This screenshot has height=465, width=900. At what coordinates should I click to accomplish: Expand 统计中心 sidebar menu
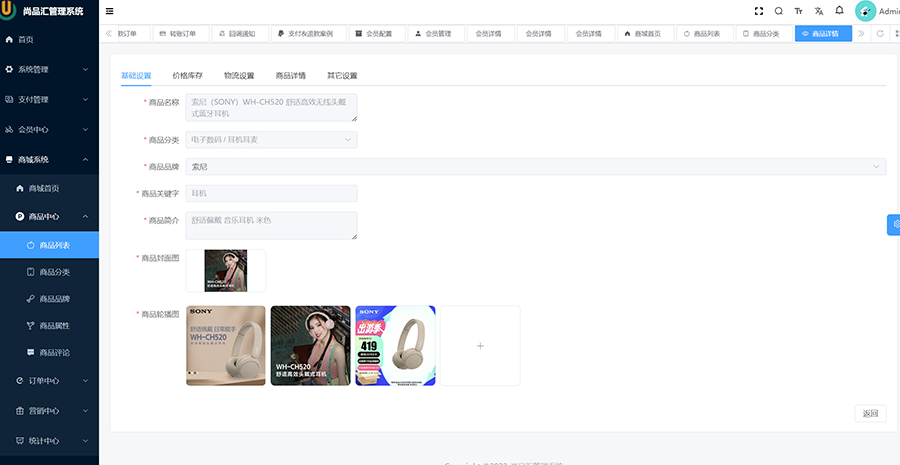pyautogui.click(x=49, y=441)
